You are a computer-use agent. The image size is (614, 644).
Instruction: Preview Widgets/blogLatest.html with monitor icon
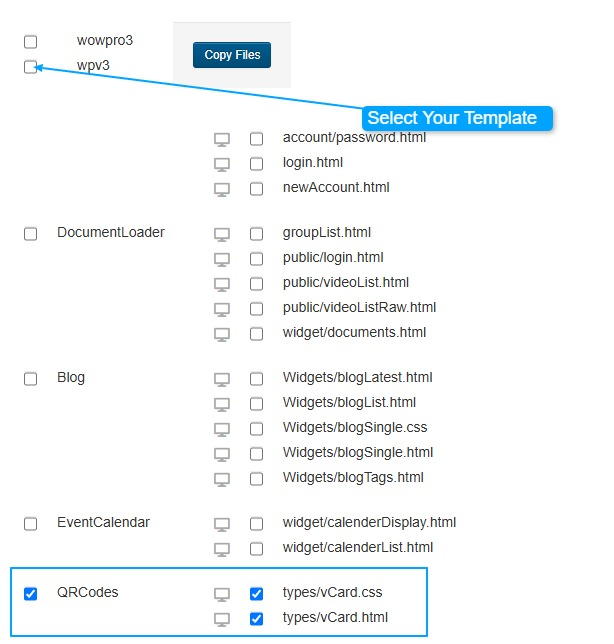(222, 378)
